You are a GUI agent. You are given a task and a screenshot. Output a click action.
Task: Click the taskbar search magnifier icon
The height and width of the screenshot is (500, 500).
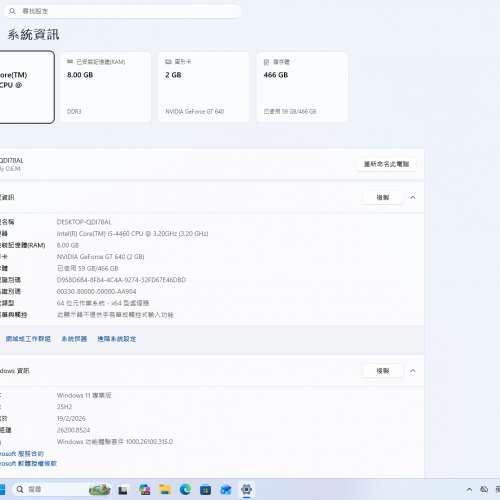[x=20, y=489]
